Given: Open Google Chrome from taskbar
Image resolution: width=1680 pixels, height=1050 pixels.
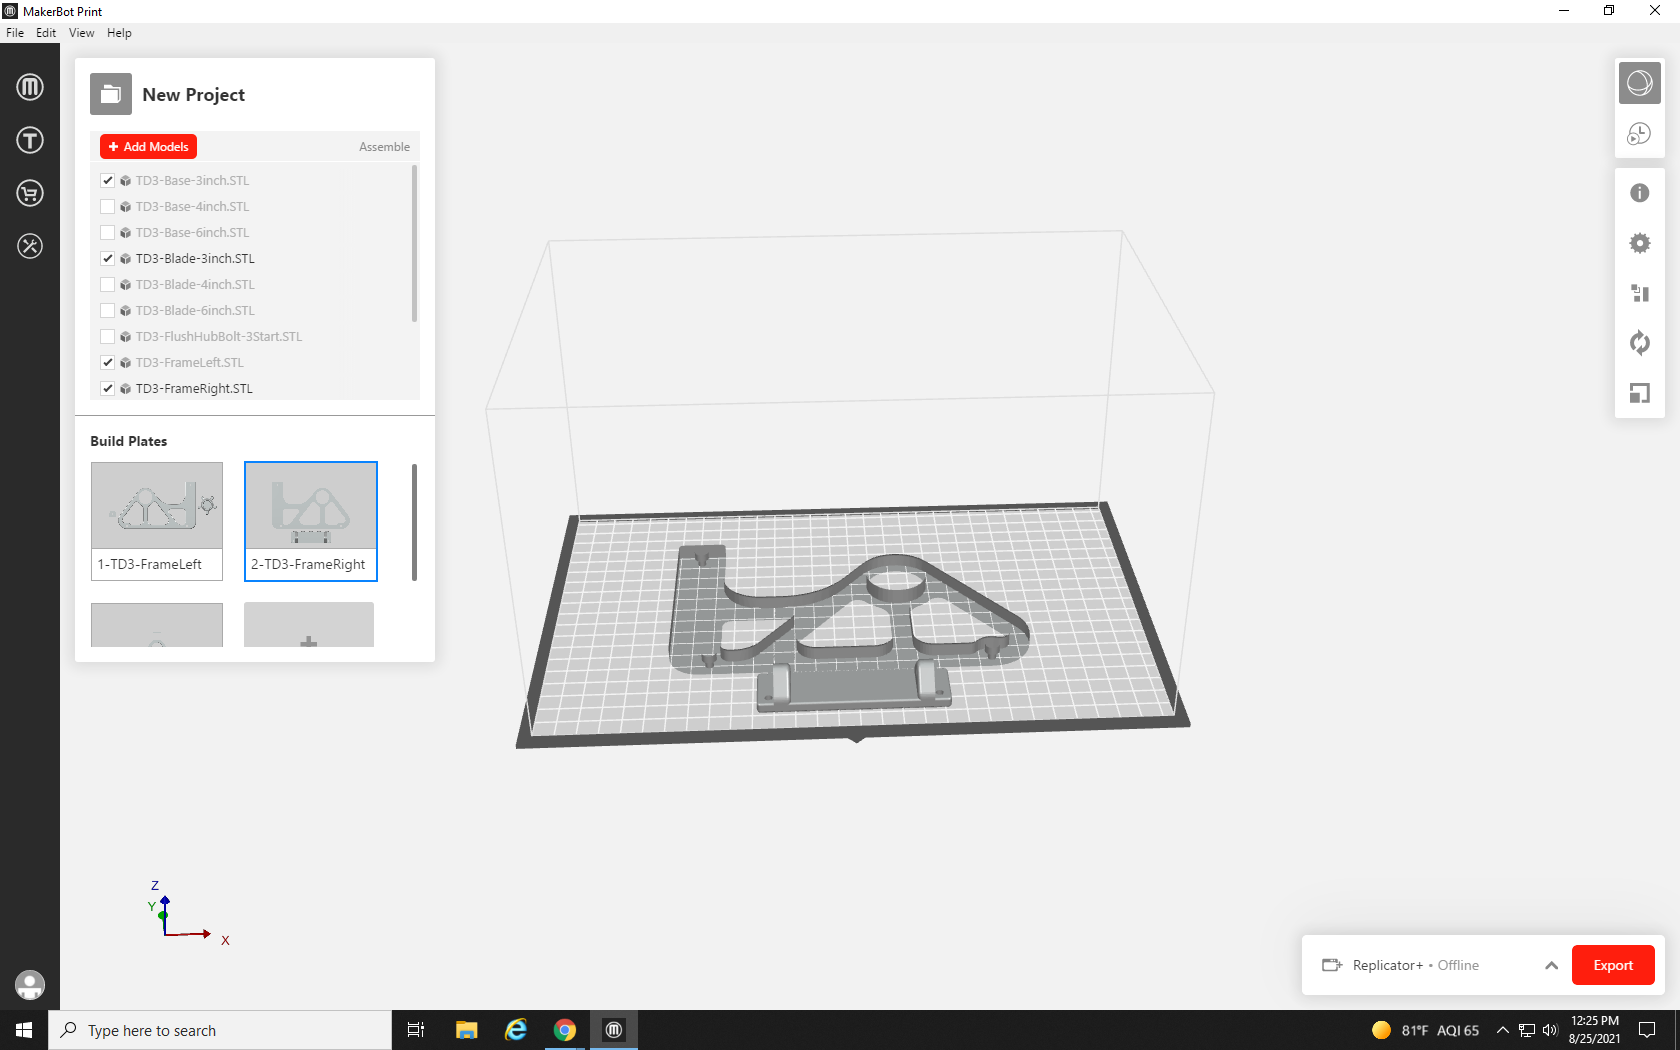Looking at the screenshot, I should pos(565,1030).
